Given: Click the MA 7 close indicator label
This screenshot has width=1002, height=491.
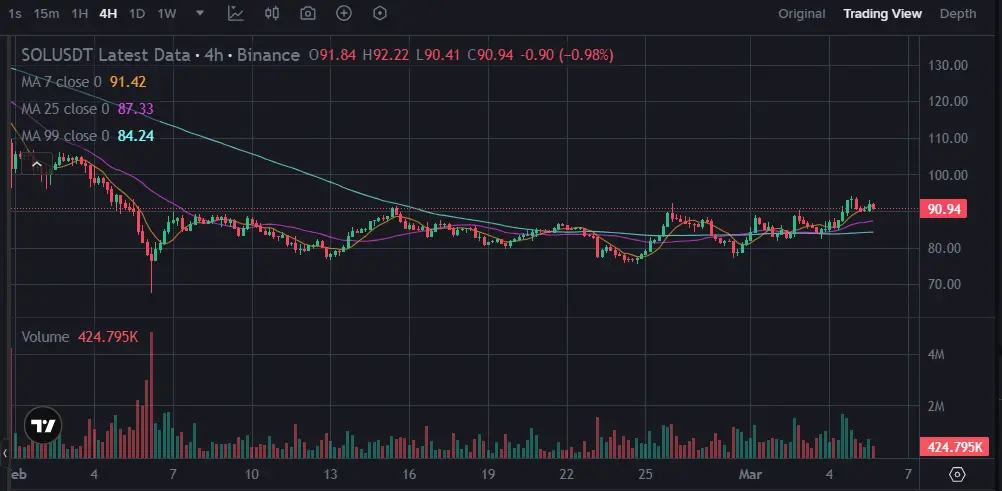Looking at the screenshot, I should click(x=62, y=82).
